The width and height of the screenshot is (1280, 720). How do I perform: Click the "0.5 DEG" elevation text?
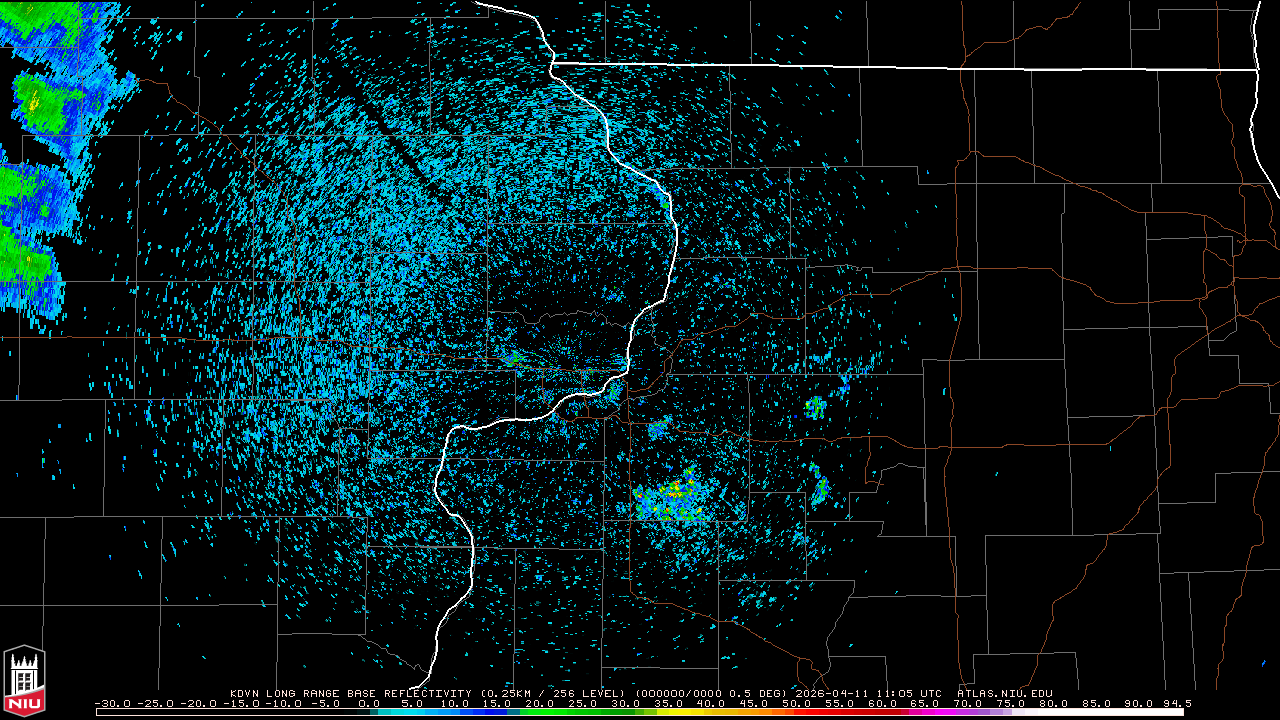(757, 693)
